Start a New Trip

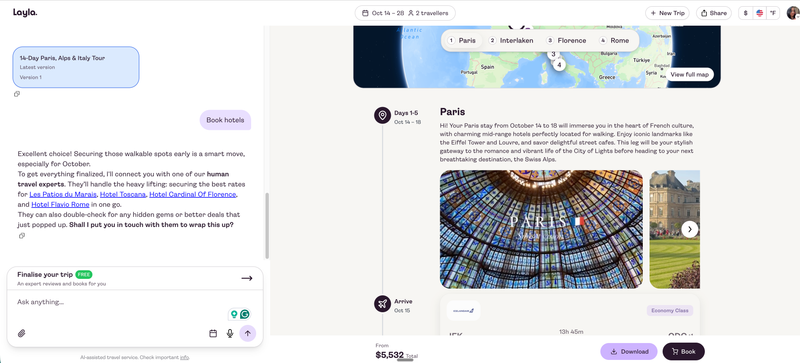pos(667,13)
